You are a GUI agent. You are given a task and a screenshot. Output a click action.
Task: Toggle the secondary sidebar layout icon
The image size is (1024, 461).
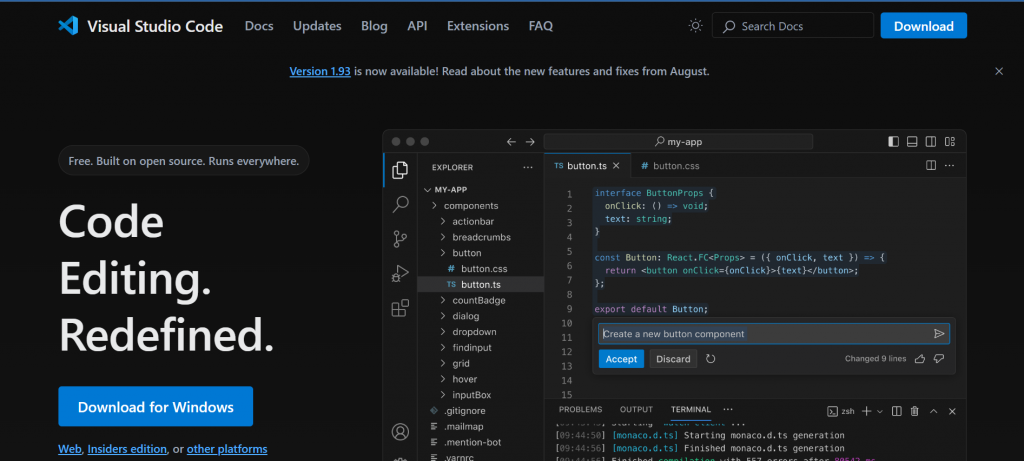point(931,142)
